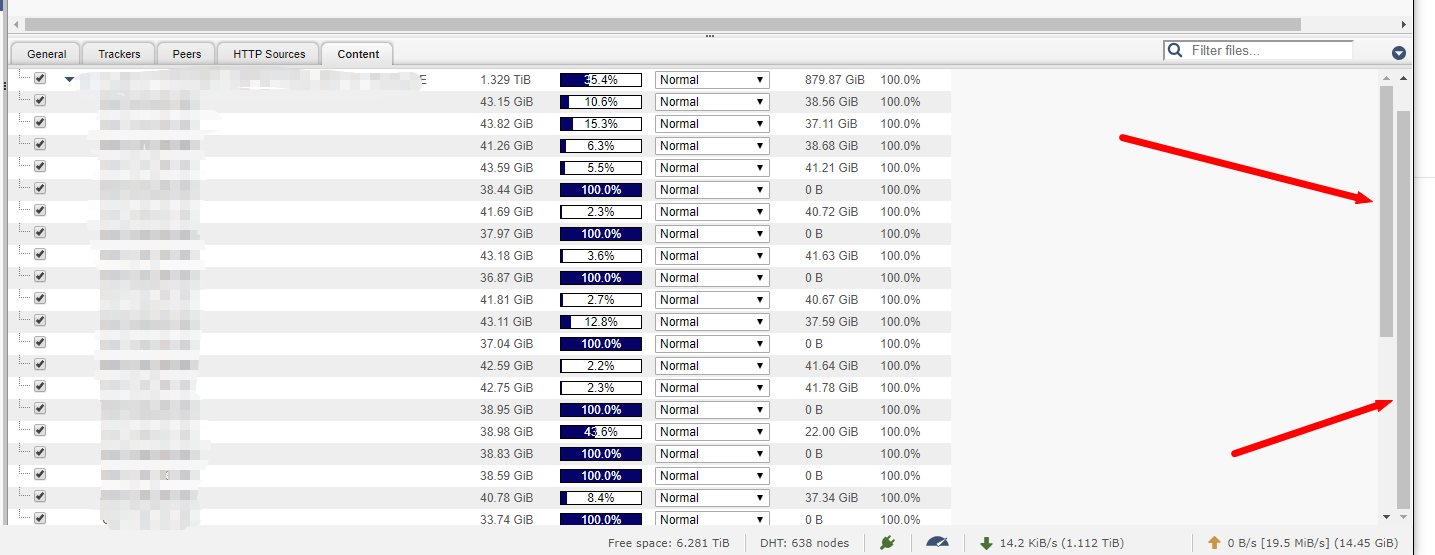This screenshot has height=555, width=1435.
Task: Open priority dropdown for 37.04 GiB file
Action: click(x=712, y=344)
